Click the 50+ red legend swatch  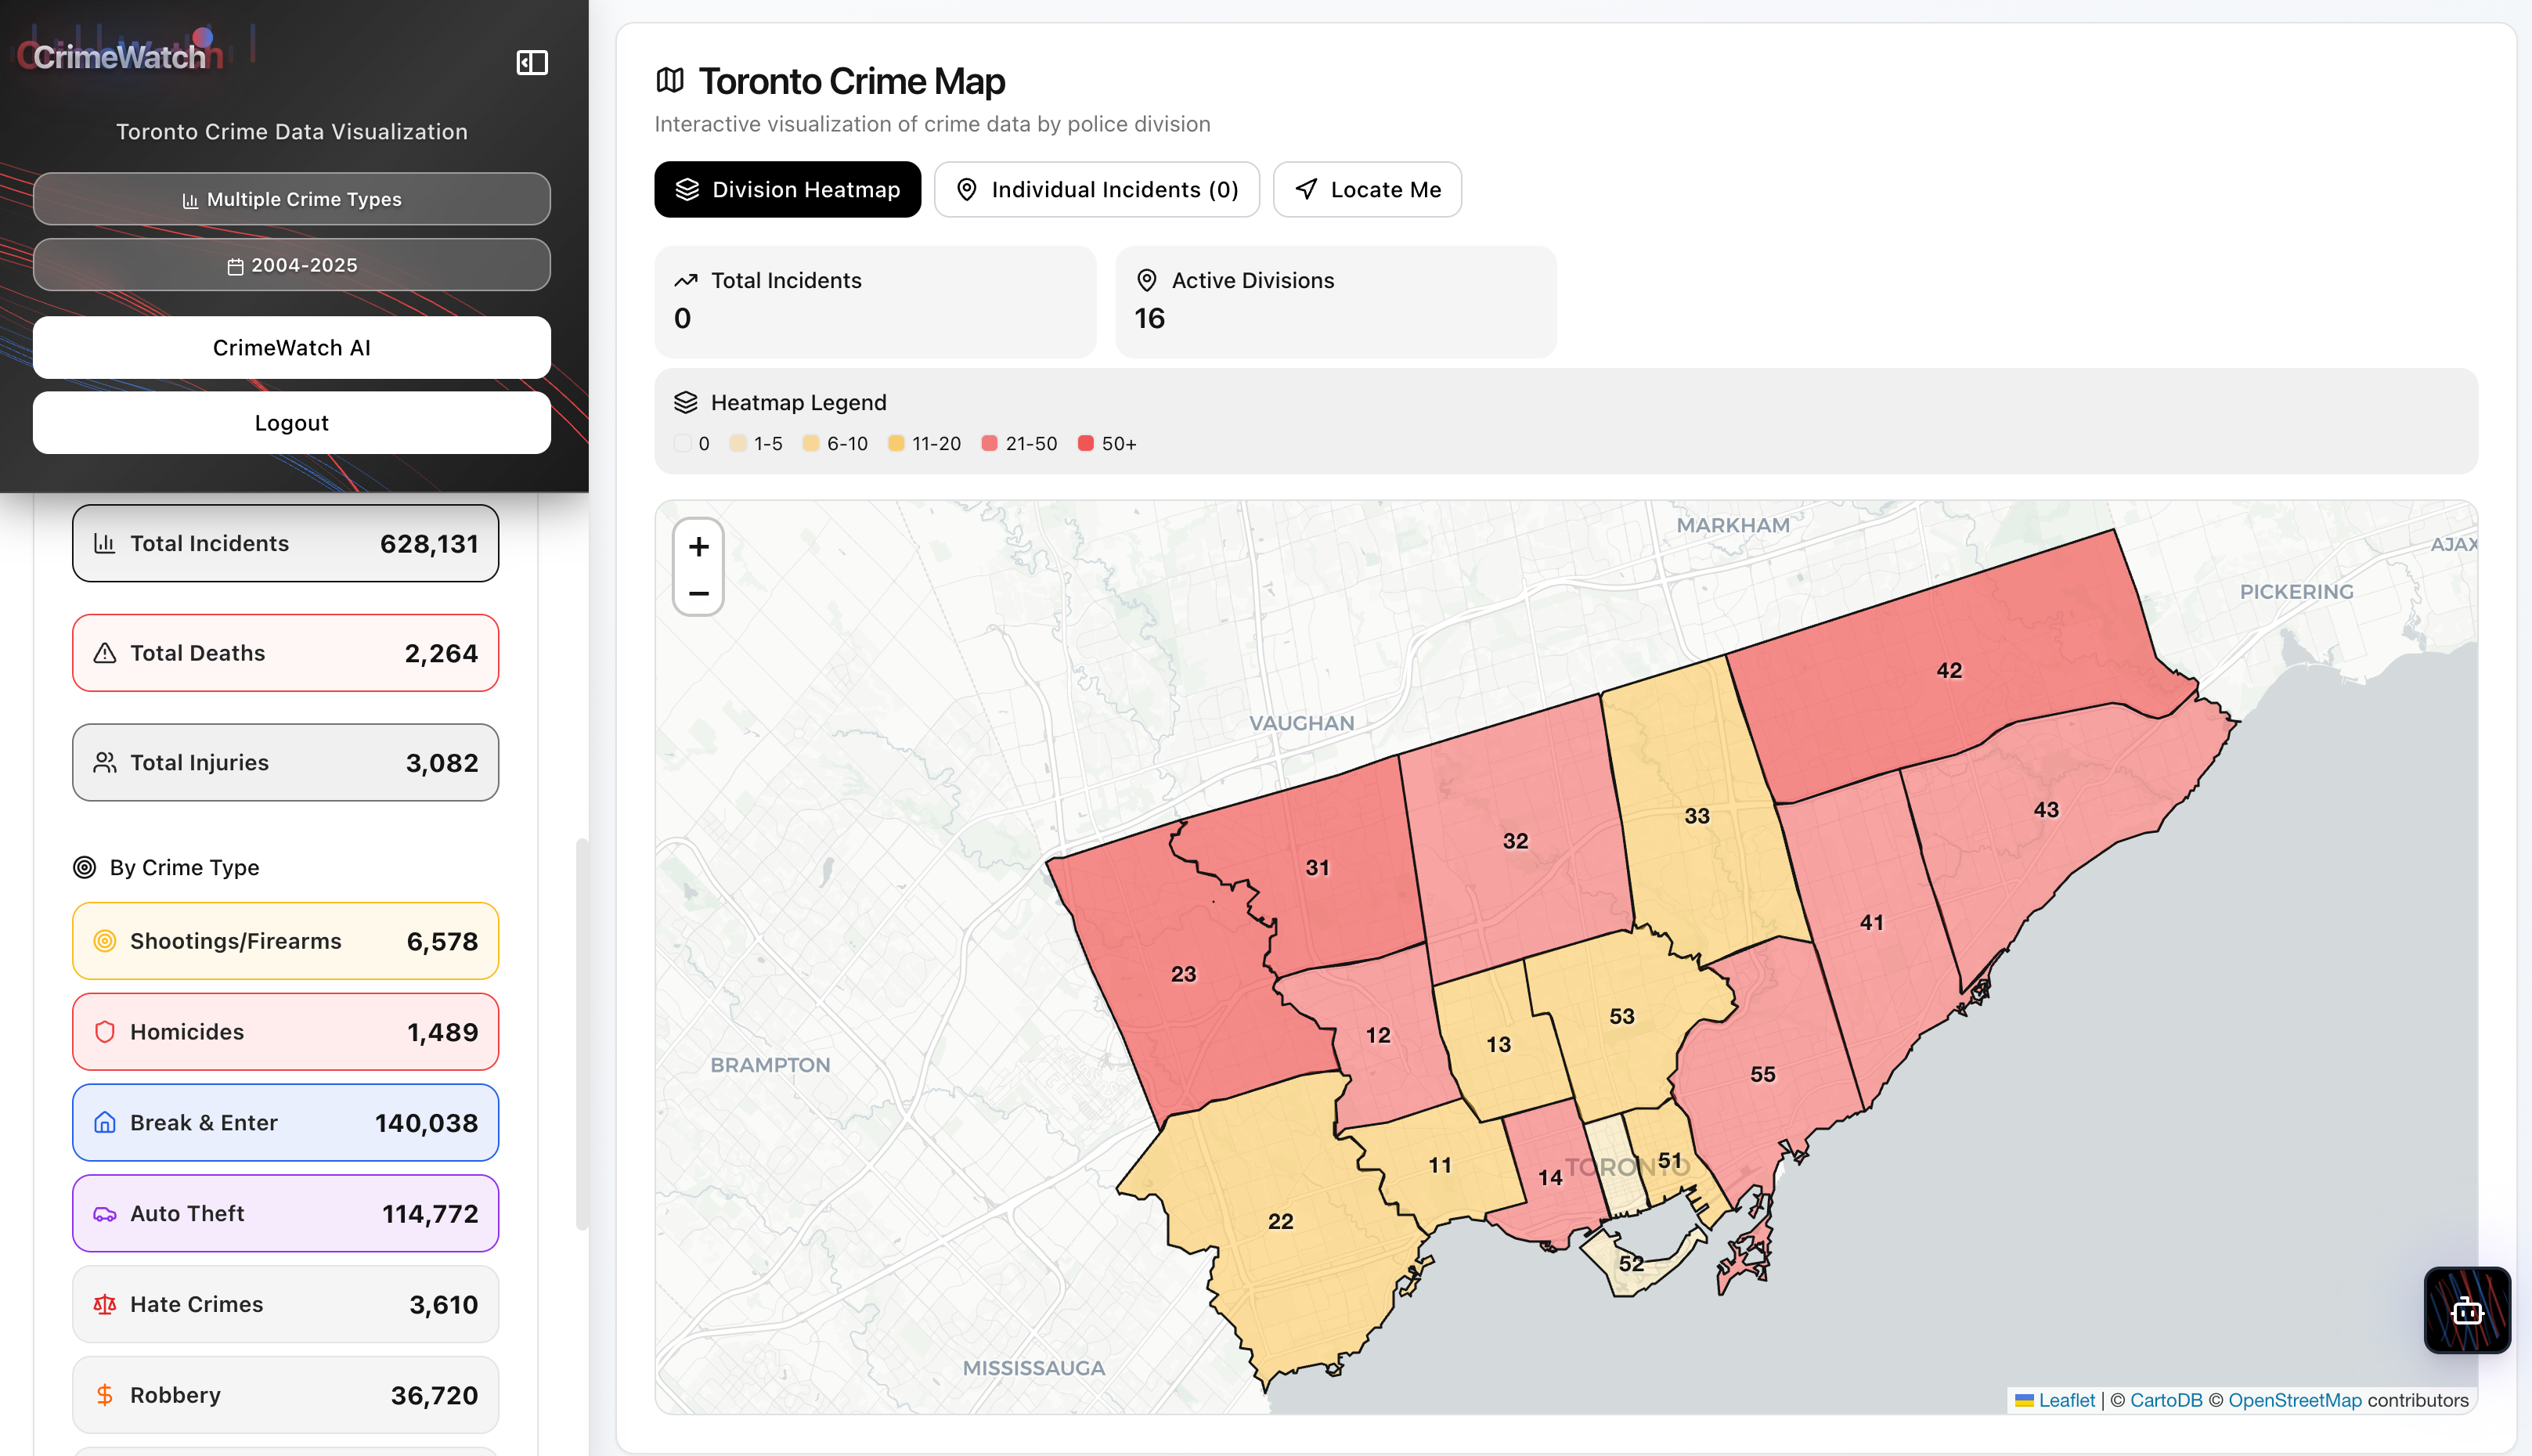pyautogui.click(x=1085, y=443)
